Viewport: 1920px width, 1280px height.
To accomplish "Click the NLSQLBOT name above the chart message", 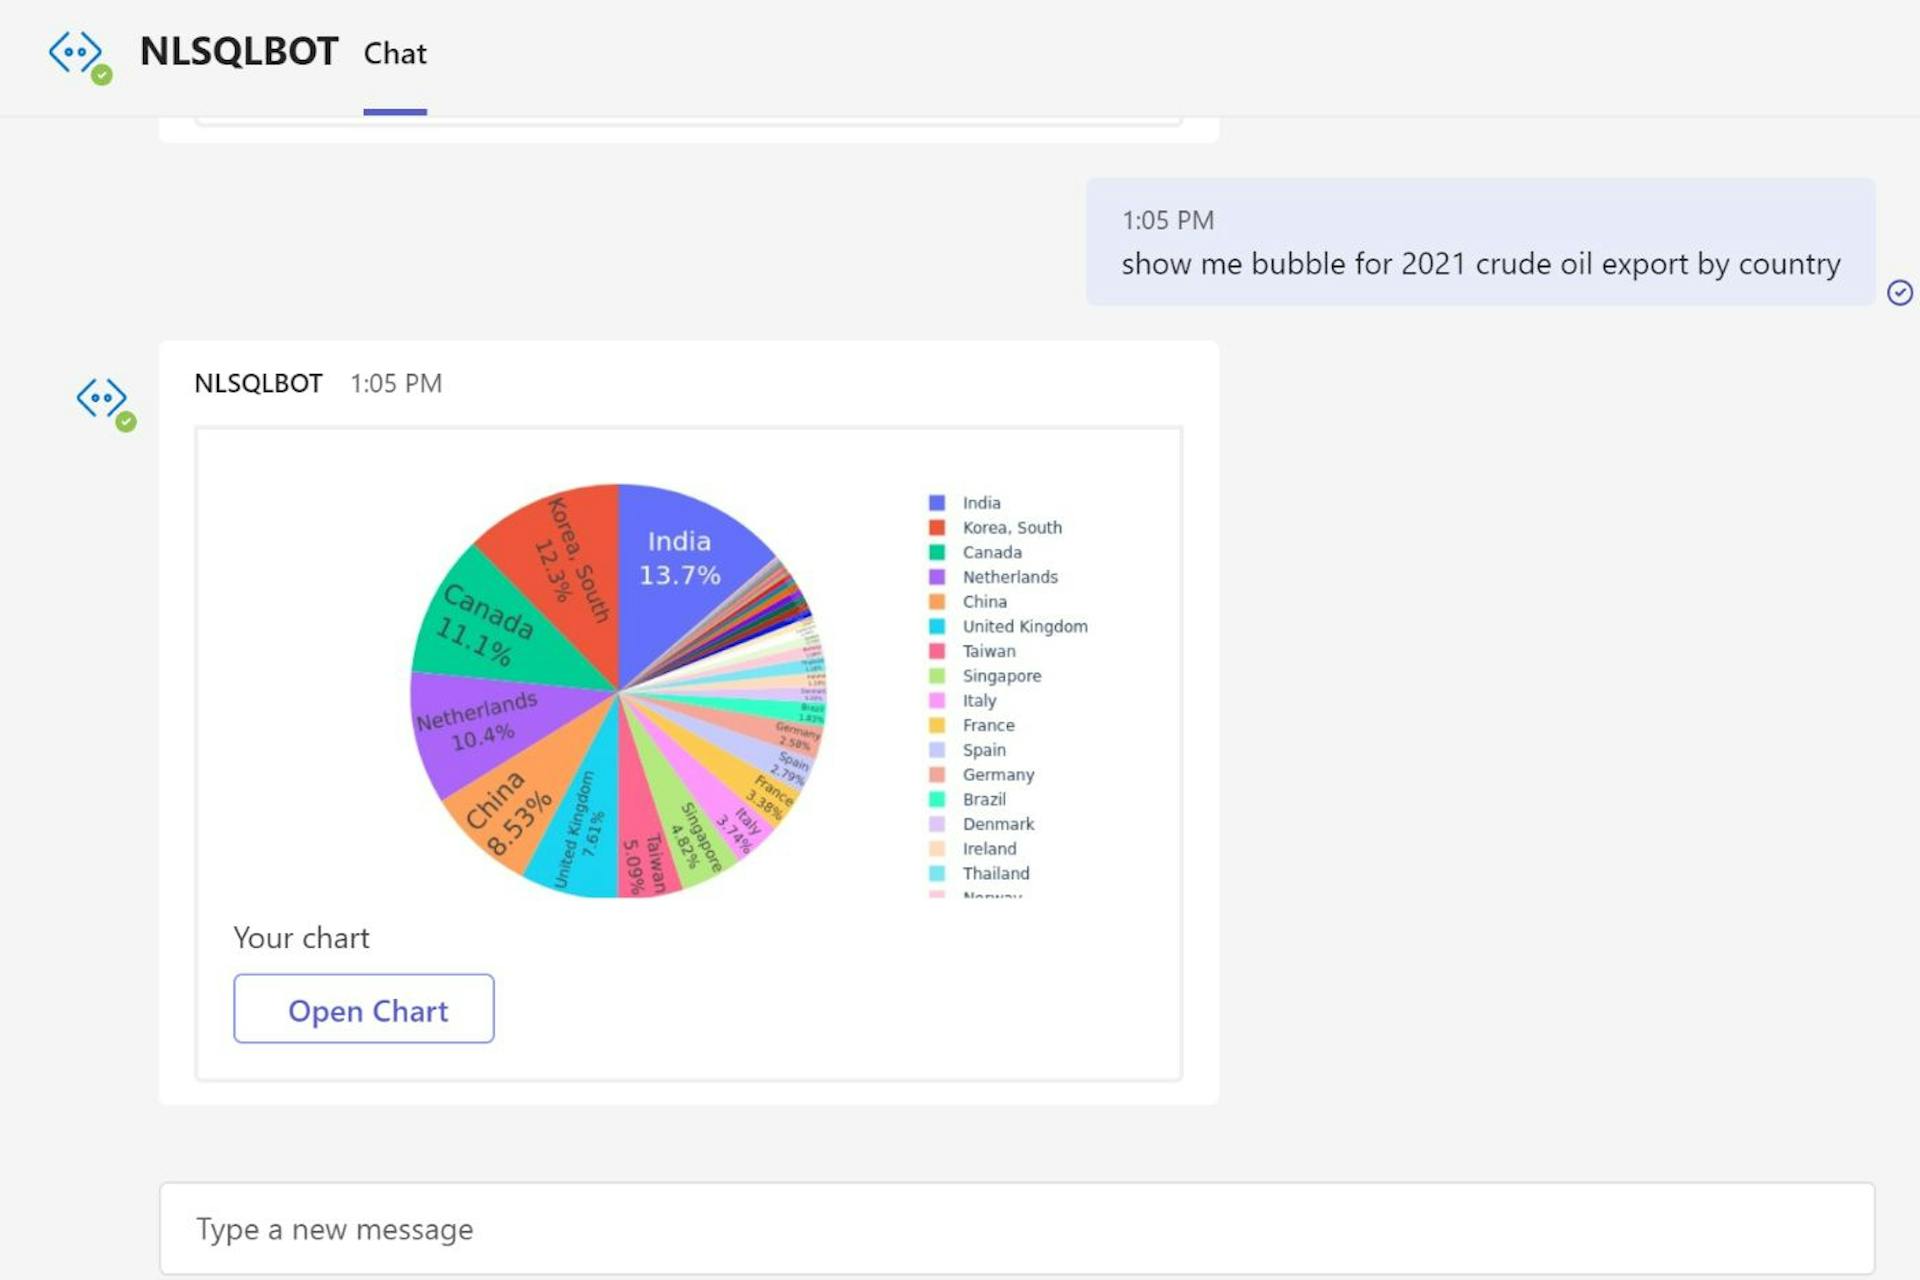I will coord(258,383).
